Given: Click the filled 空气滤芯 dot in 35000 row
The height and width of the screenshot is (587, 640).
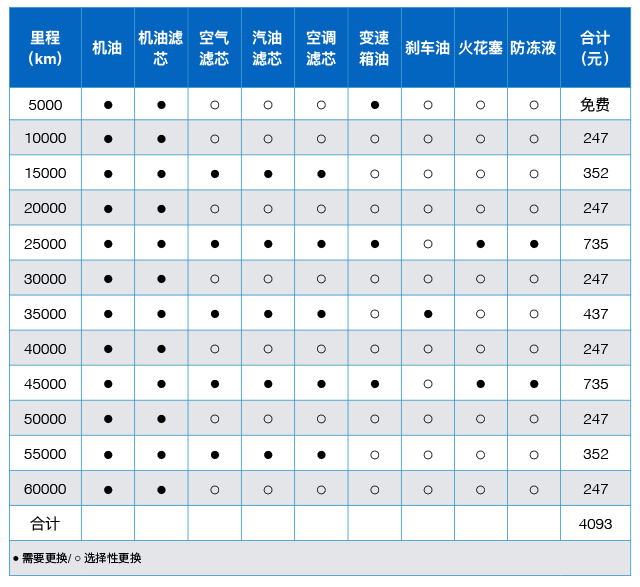Looking at the screenshot, I should pyautogui.click(x=214, y=314).
